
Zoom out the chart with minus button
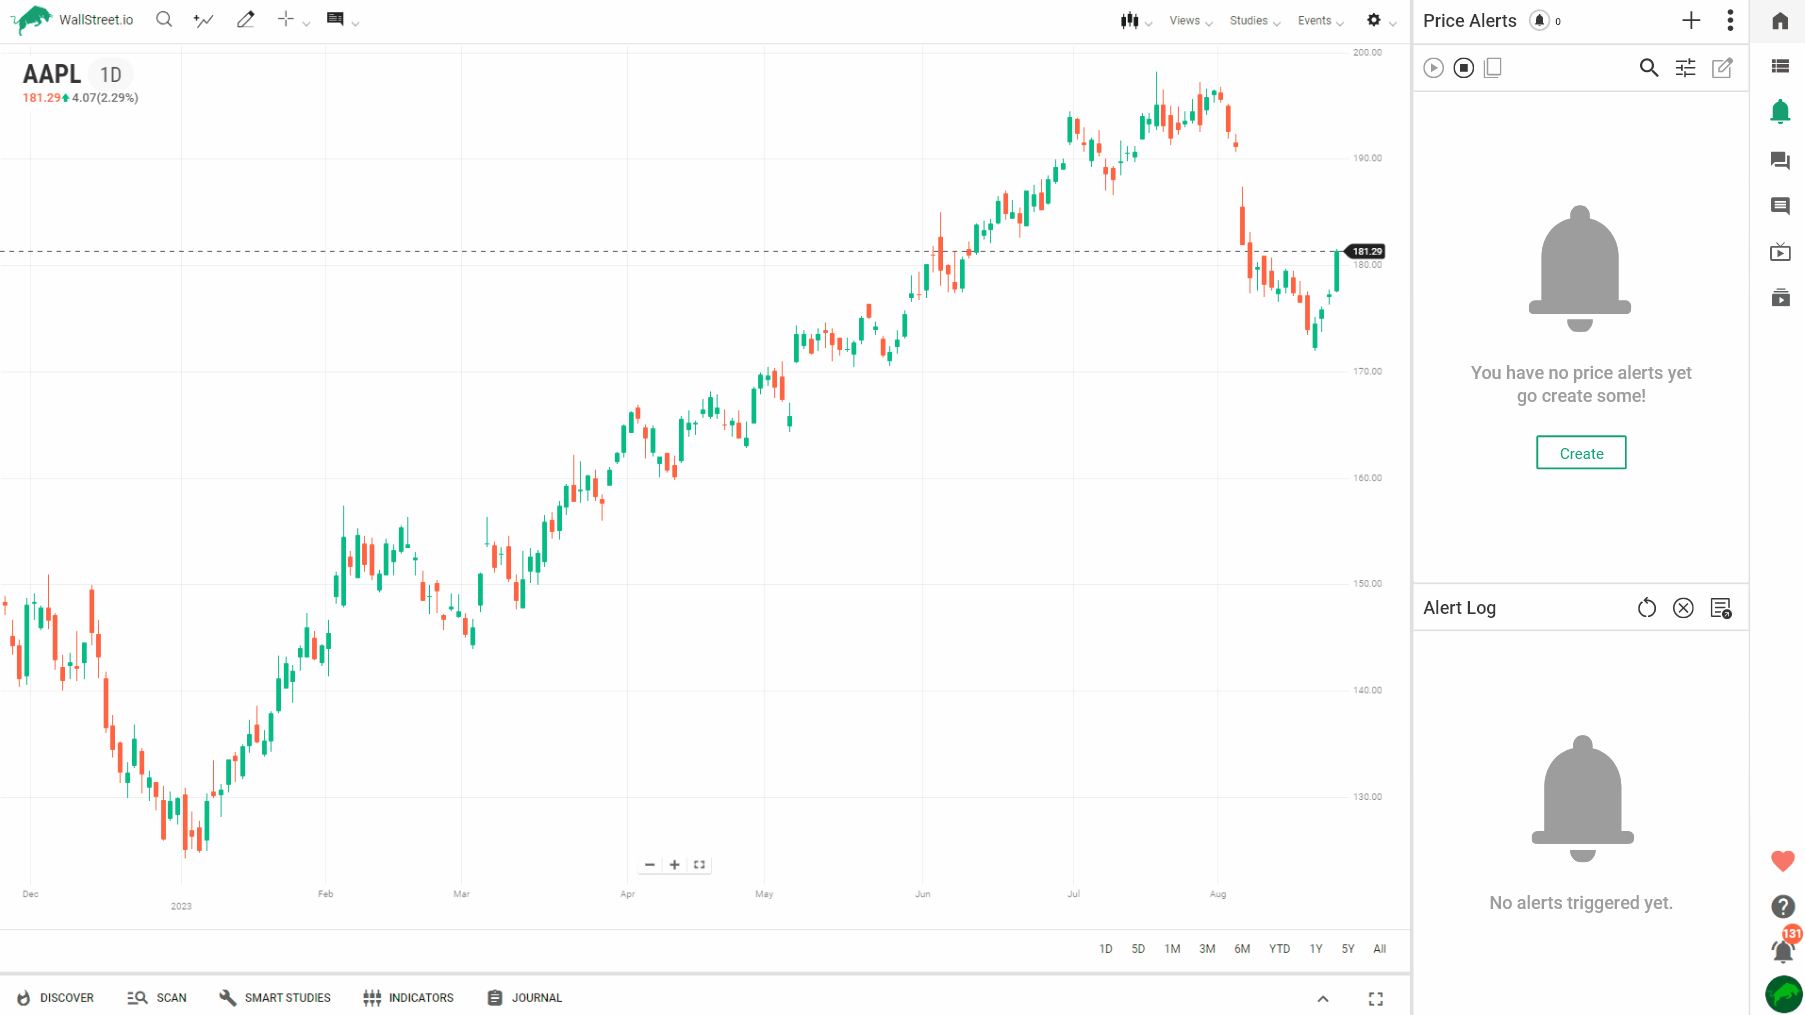650,864
